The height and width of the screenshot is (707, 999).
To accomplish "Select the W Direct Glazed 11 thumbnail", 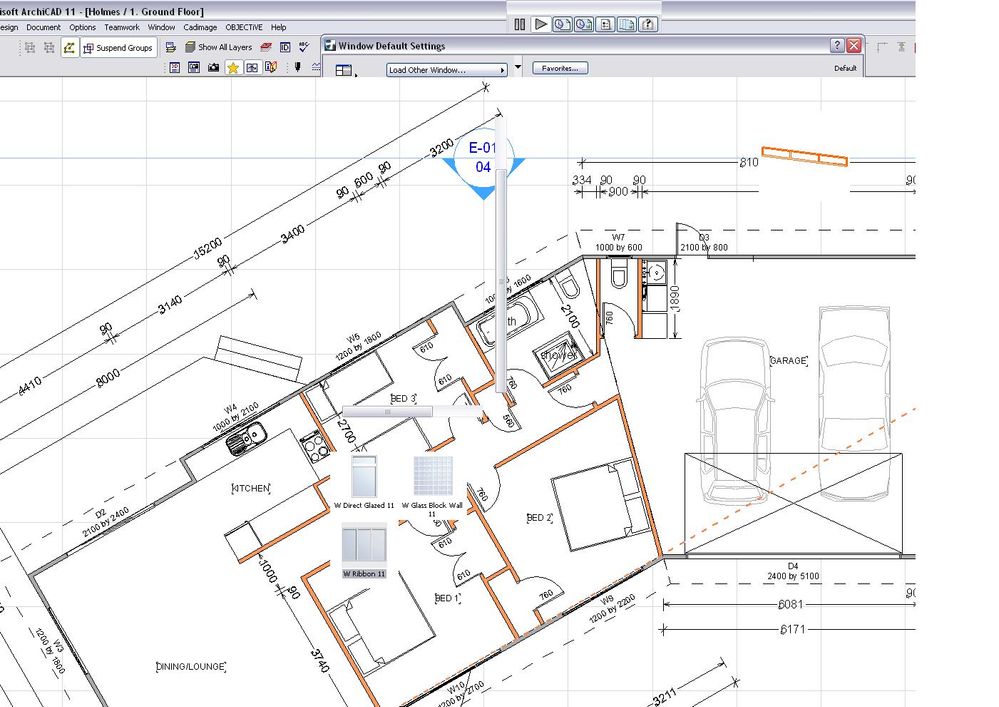I will tap(364, 482).
